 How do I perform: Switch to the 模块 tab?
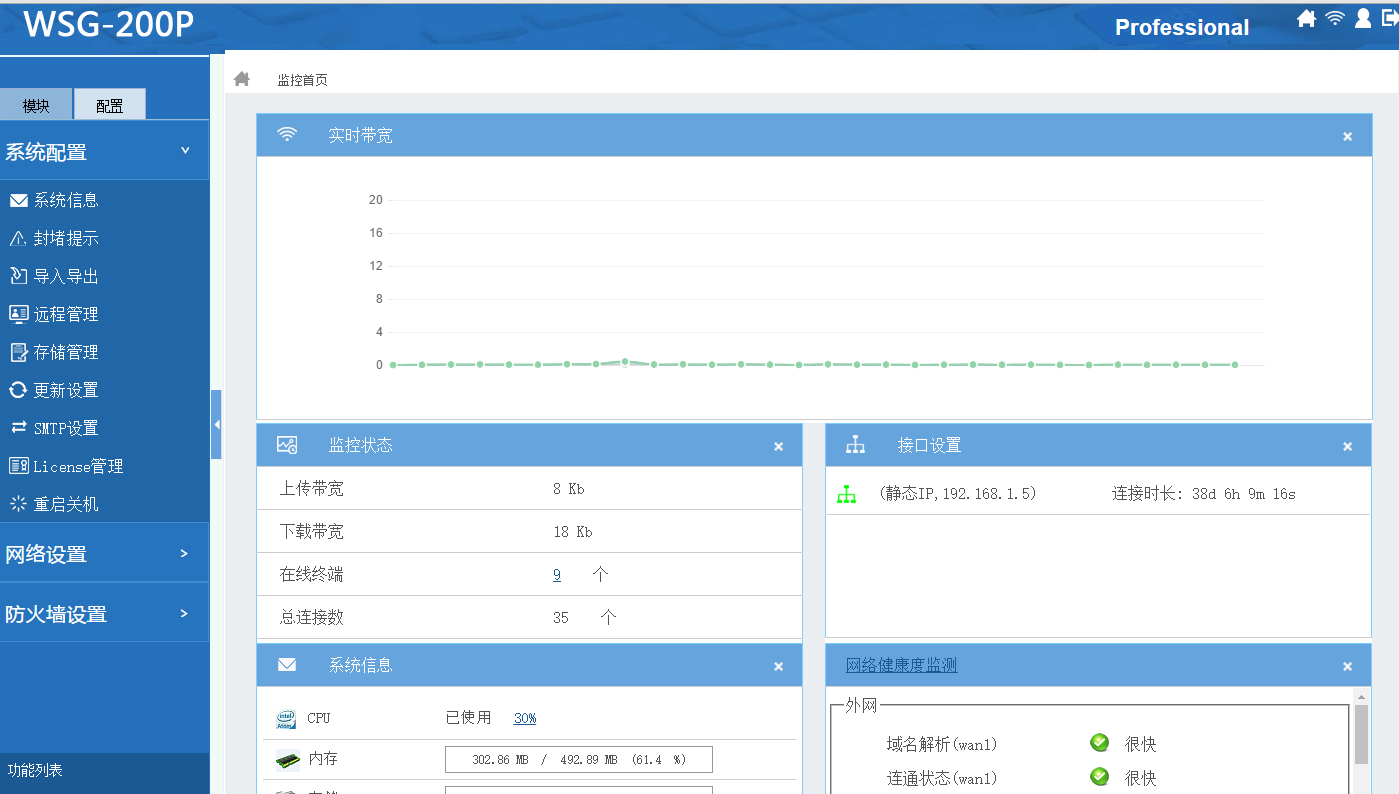(x=37, y=105)
